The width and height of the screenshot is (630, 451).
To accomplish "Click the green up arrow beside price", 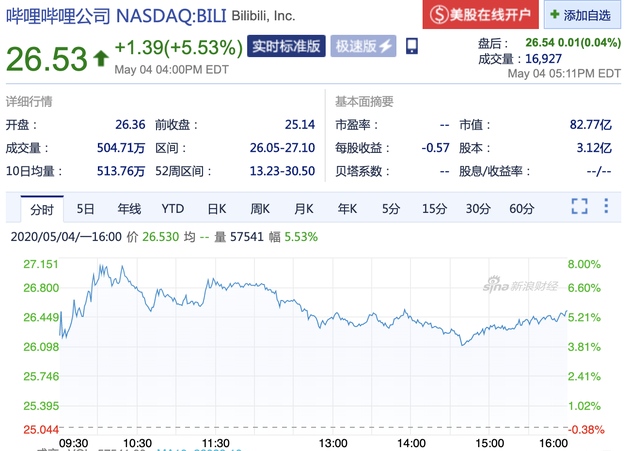I will click(x=100, y=58).
